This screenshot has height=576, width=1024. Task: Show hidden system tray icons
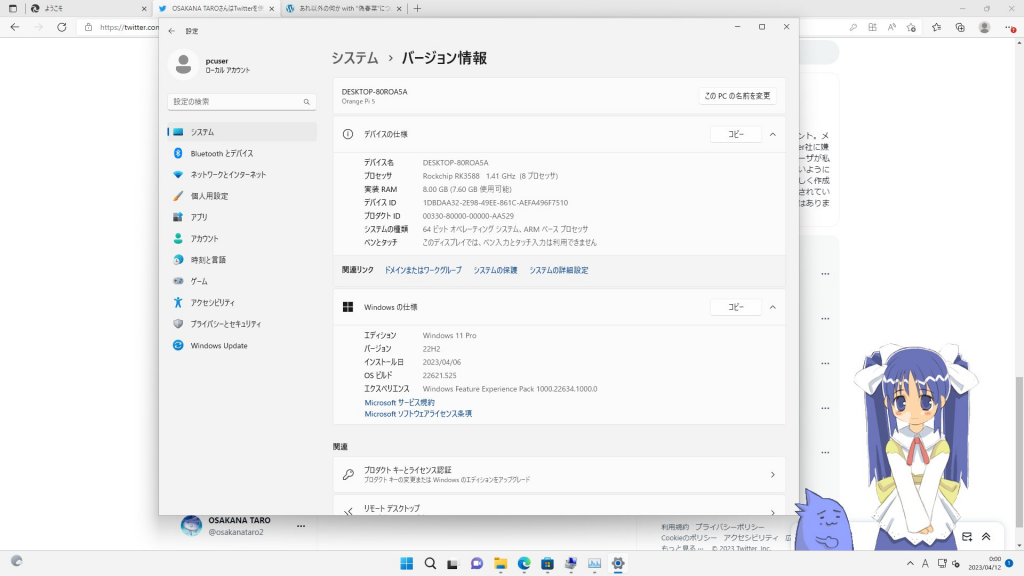[910, 564]
